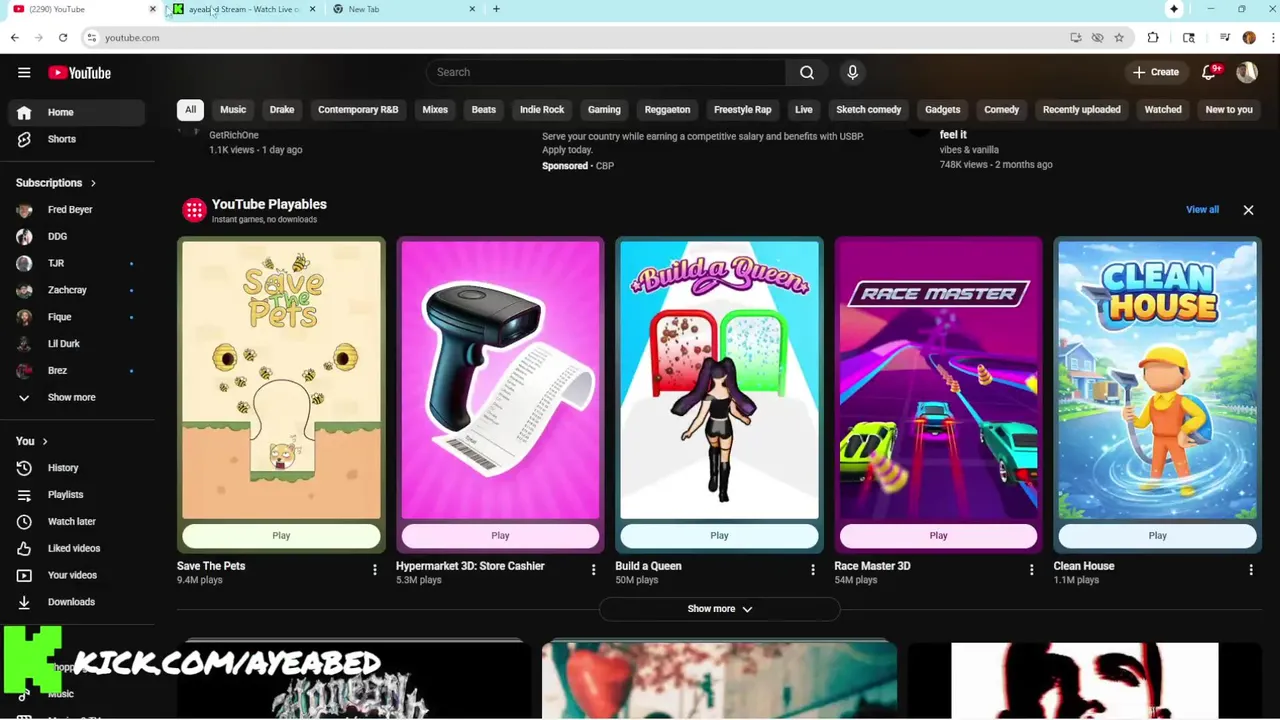This screenshot has width=1280, height=720.
Task: Play Clean House
Action: click(1157, 536)
